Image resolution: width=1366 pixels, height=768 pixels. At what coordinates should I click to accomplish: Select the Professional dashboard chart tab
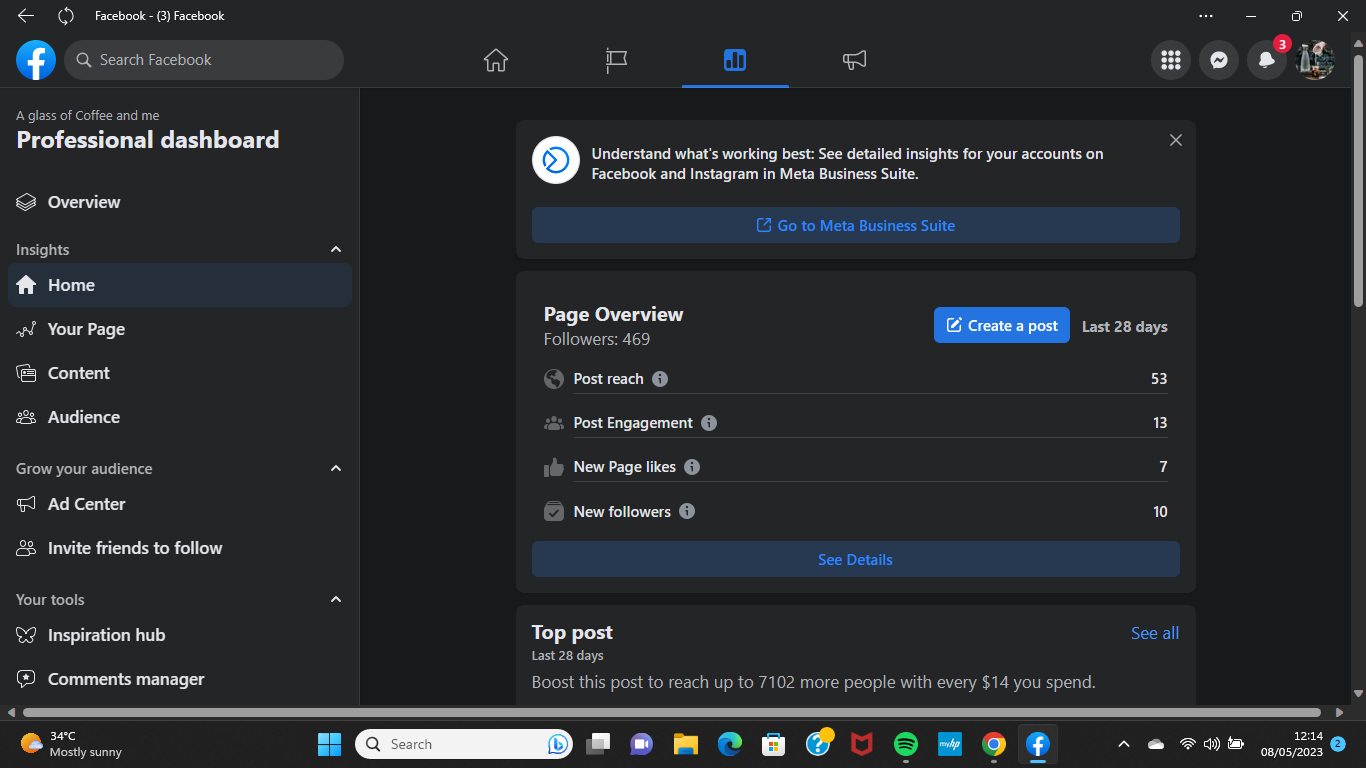pos(735,60)
